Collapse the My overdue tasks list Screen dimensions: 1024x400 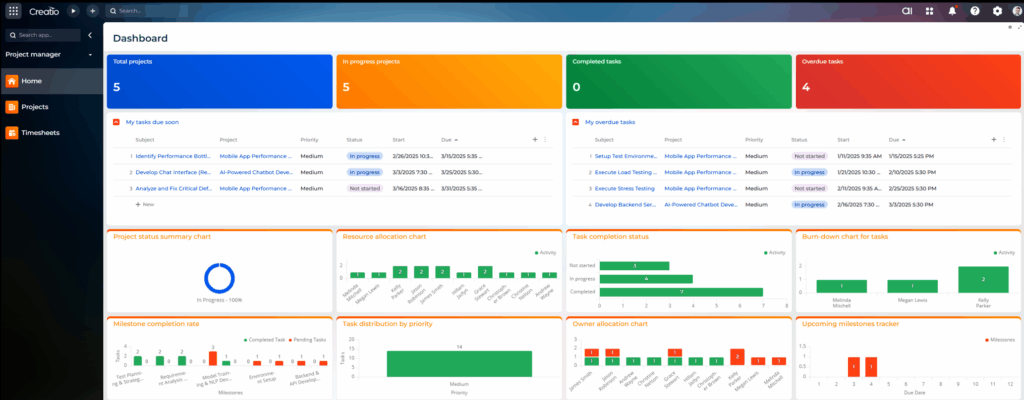(x=576, y=122)
